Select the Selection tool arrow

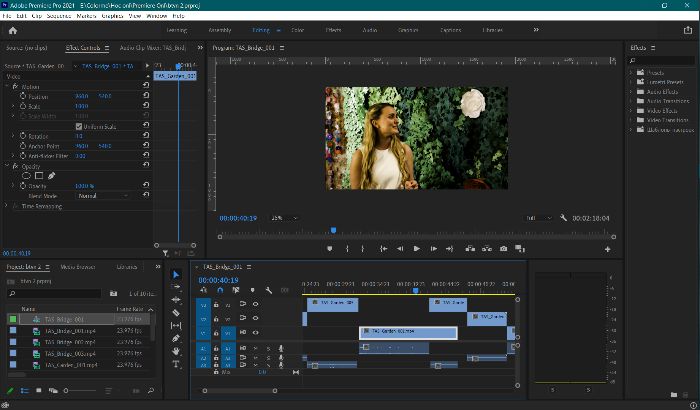176,274
